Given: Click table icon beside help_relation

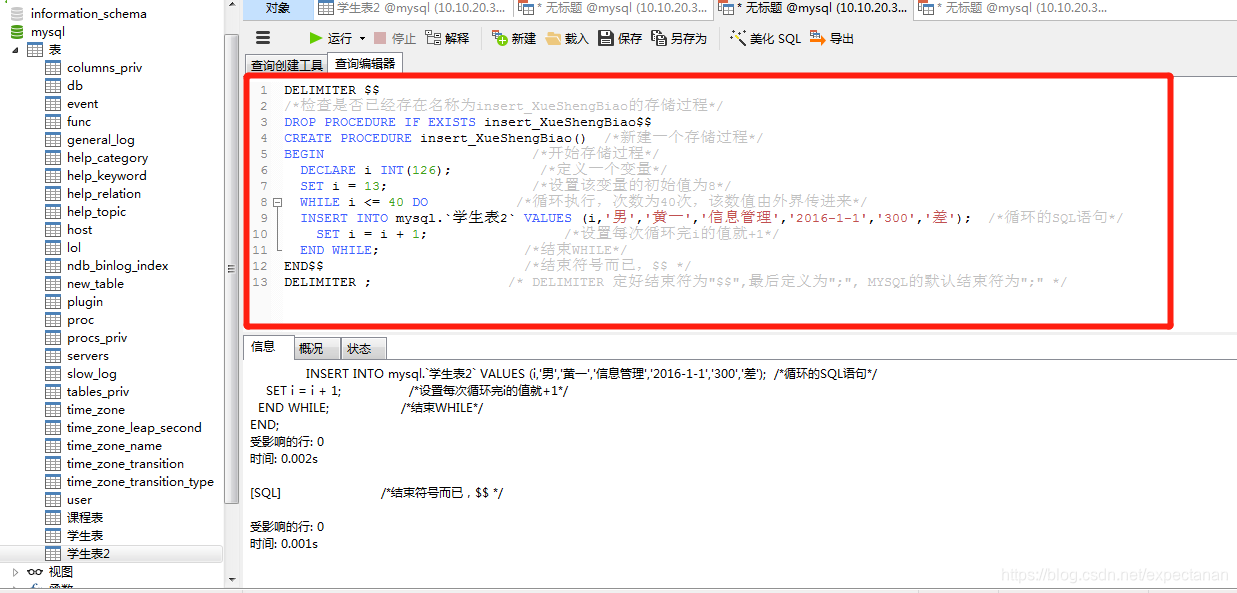Looking at the screenshot, I should click(x=53, y=194).
